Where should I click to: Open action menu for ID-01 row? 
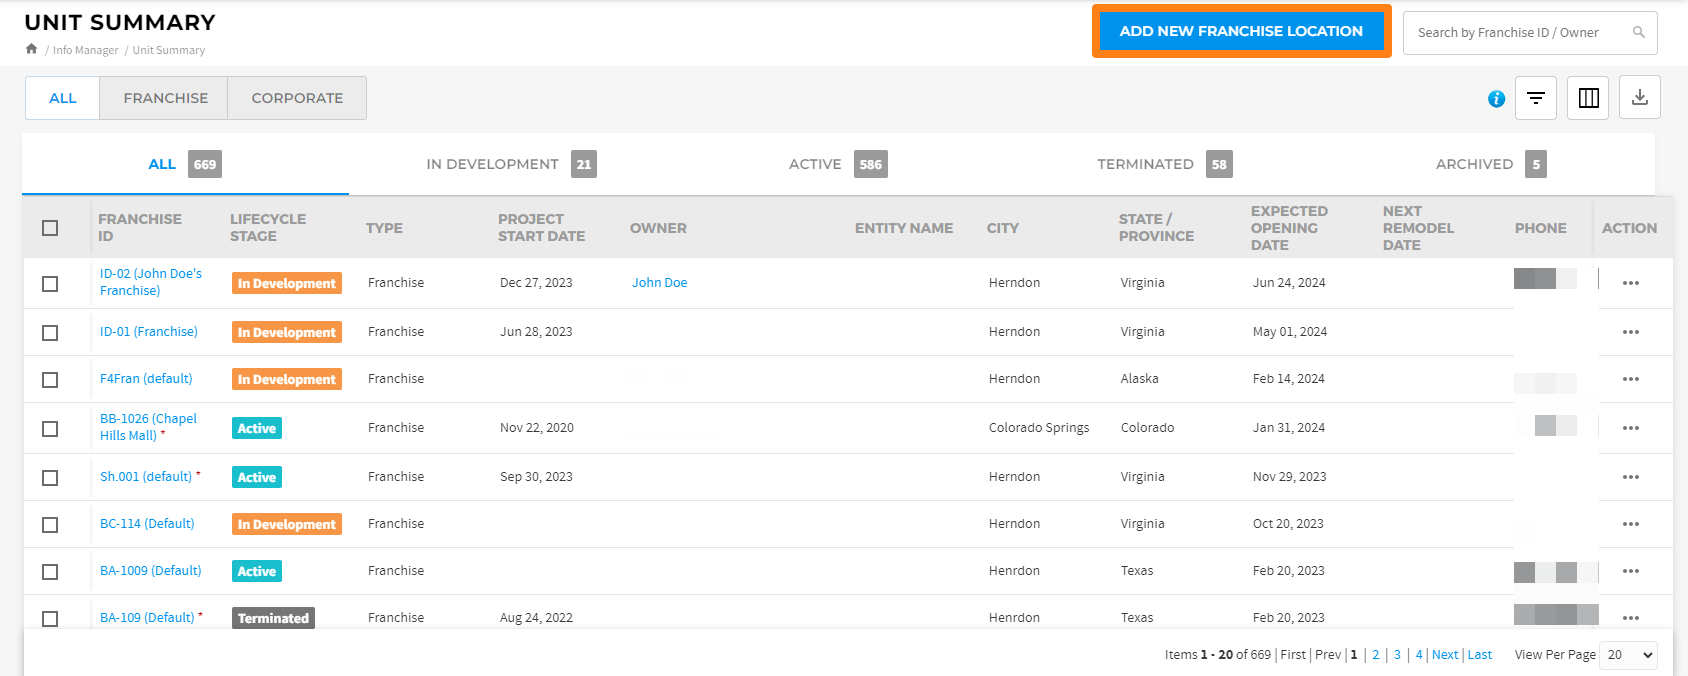coord(1630,332)
